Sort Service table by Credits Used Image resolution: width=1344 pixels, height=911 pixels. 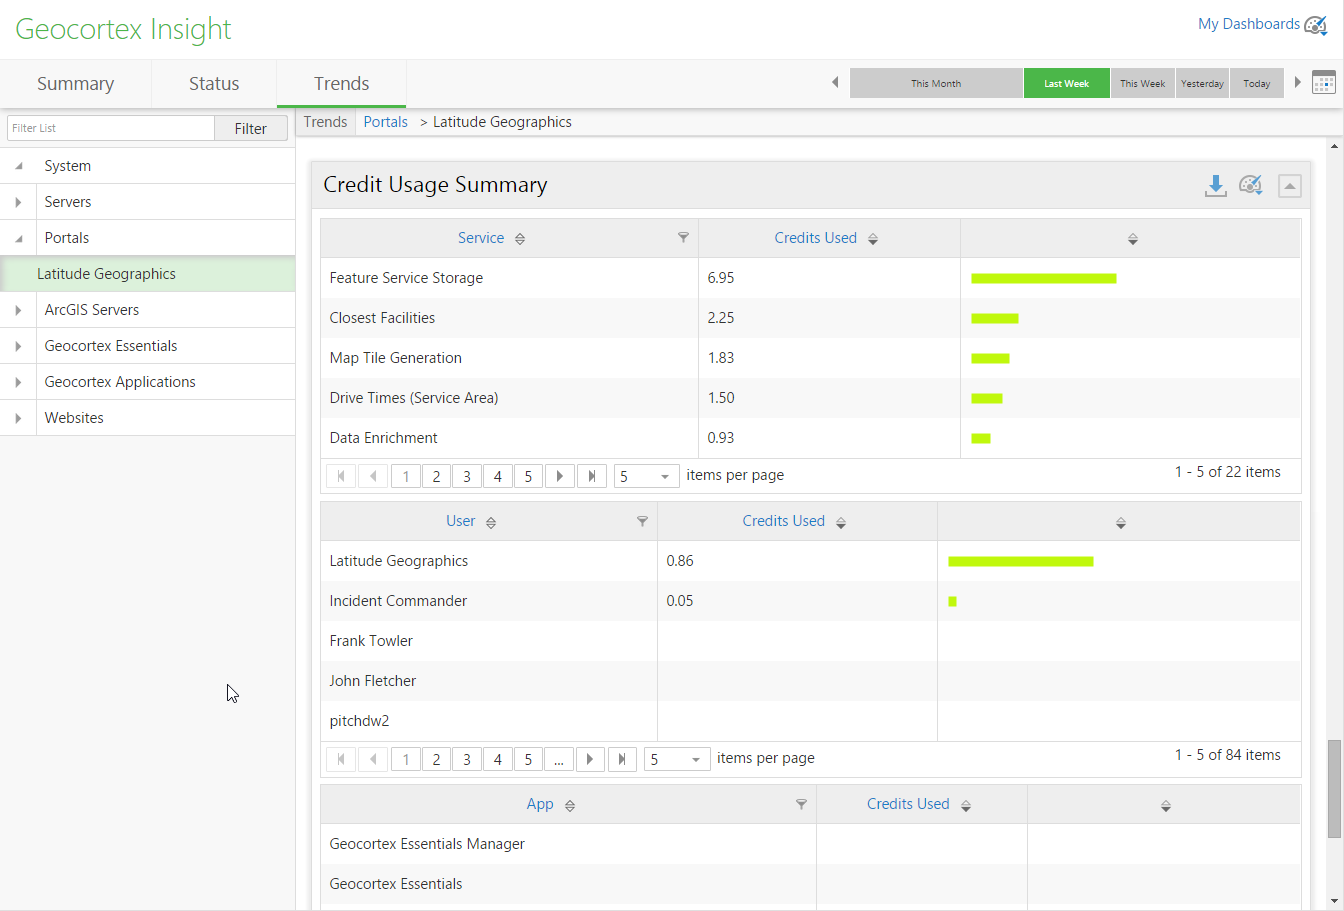tap(815, 238)
